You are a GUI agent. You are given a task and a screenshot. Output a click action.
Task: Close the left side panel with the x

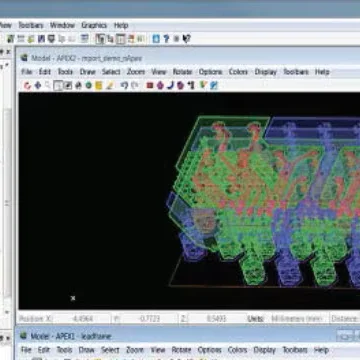point(8,52)
